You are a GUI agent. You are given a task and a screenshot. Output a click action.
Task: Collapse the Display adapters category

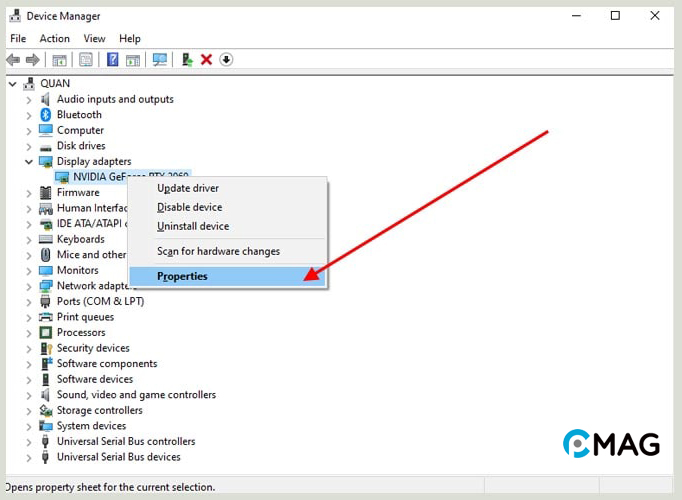(29, 162)
